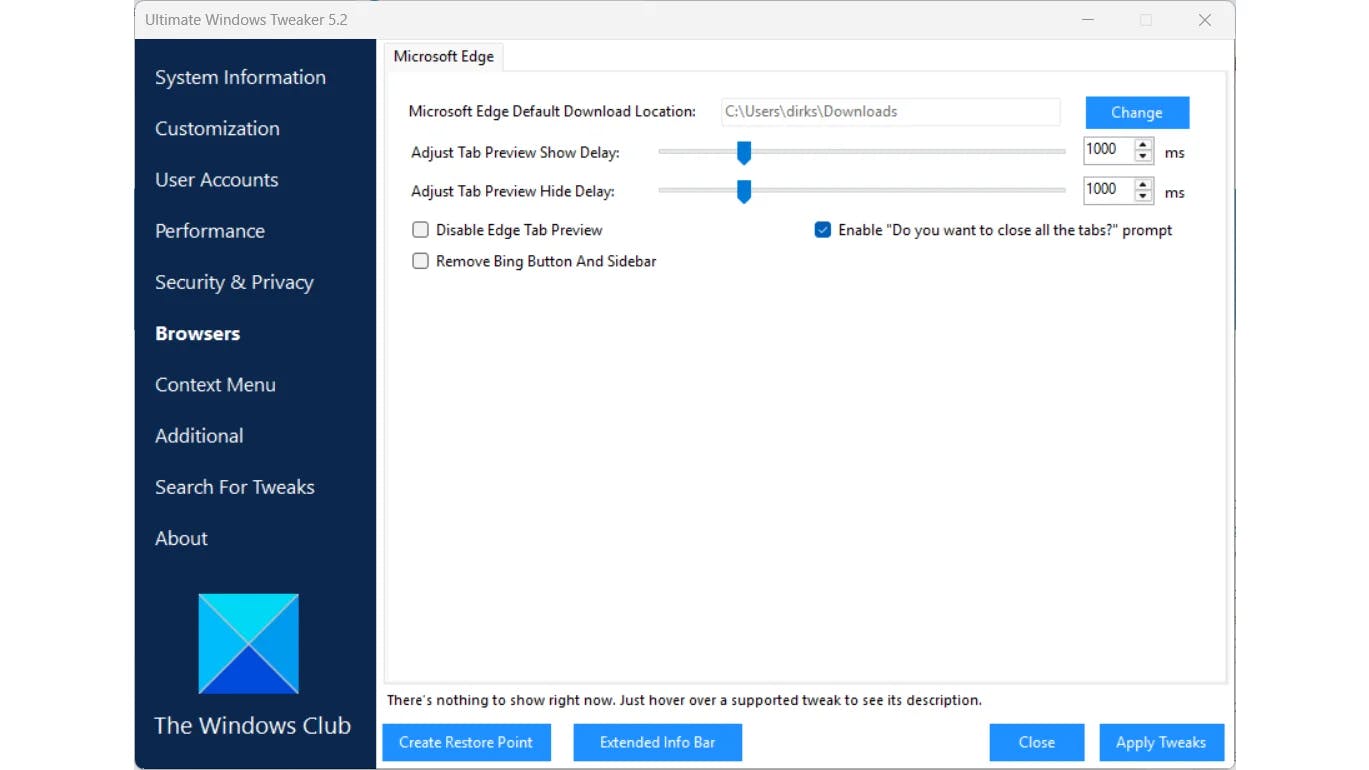Click The Windows Club text
Screen dimensions: 1369x770
[252, 726]
